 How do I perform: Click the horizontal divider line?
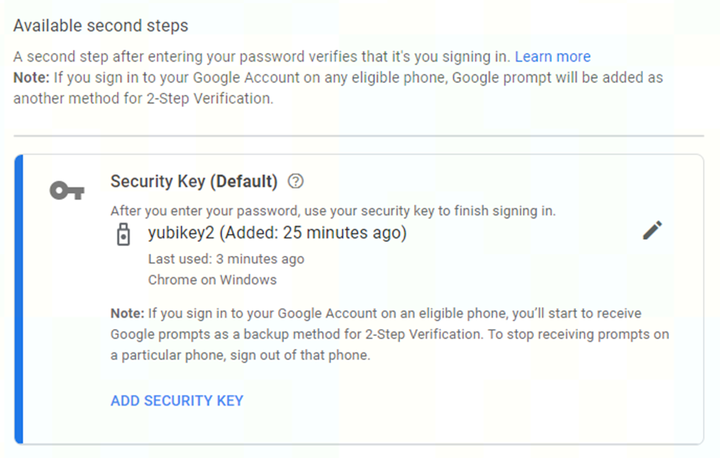tap(358, 135)
